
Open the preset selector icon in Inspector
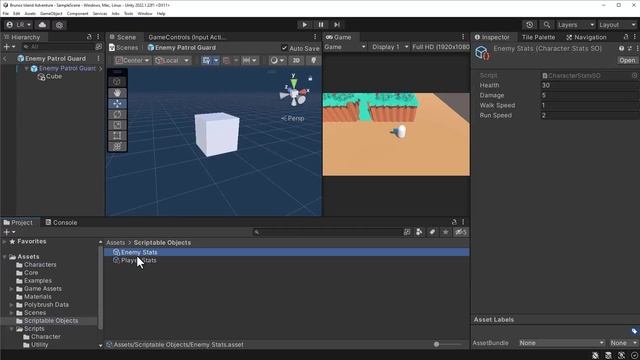(x=630, y=48)
